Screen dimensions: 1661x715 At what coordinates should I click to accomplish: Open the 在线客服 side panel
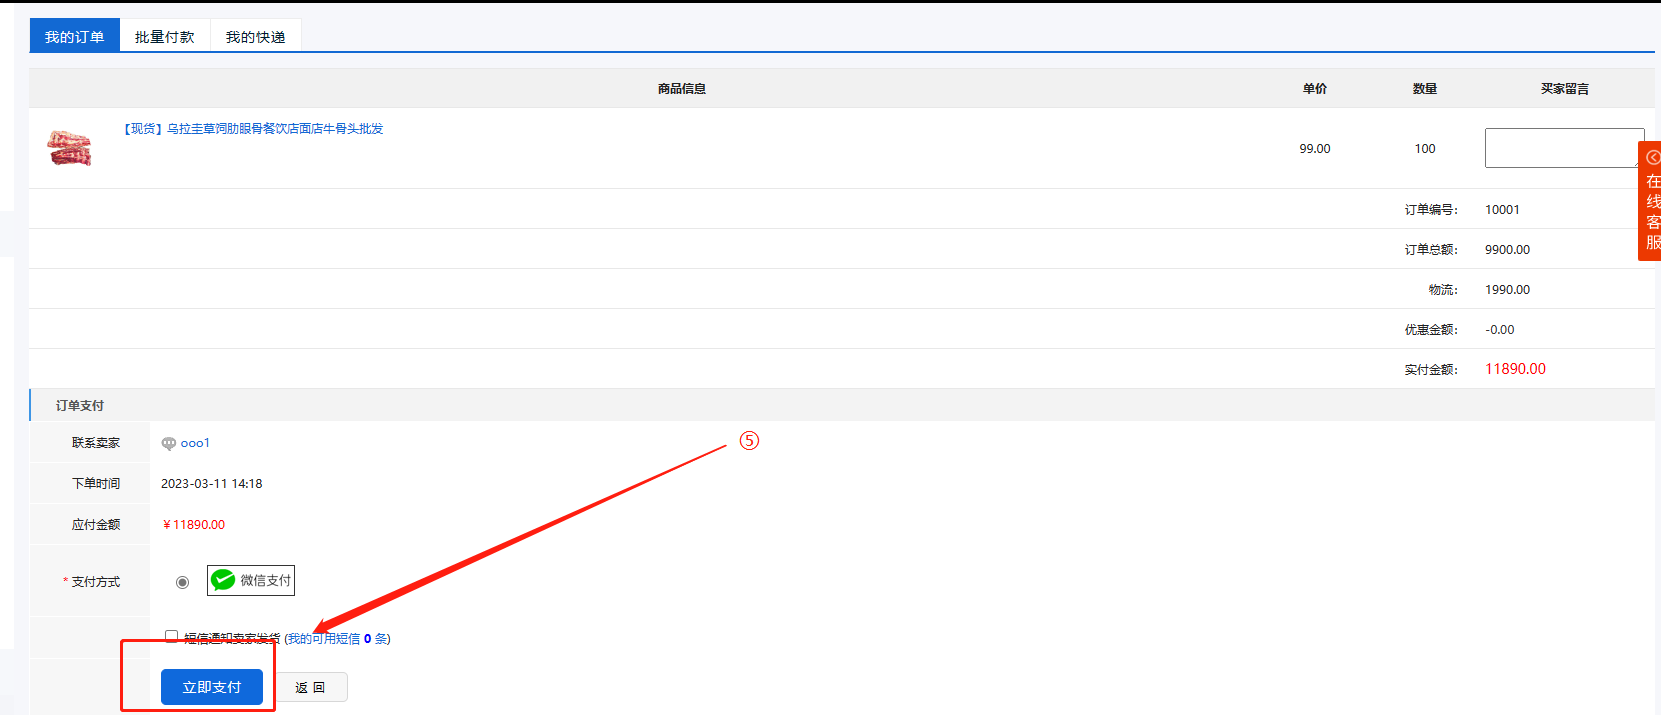click(x=1653, y=212)
